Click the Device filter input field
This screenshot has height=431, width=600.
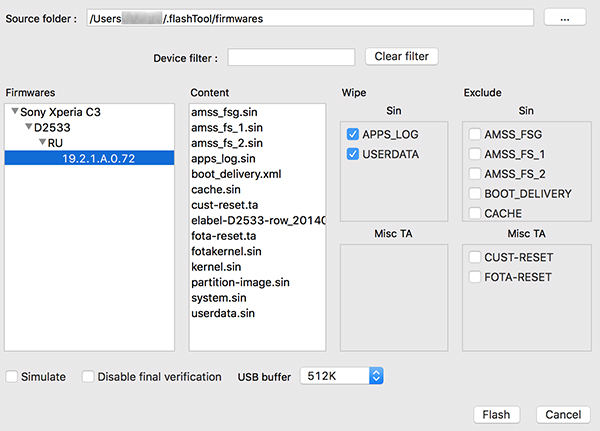pyautogui.click(x=291, y=57)
